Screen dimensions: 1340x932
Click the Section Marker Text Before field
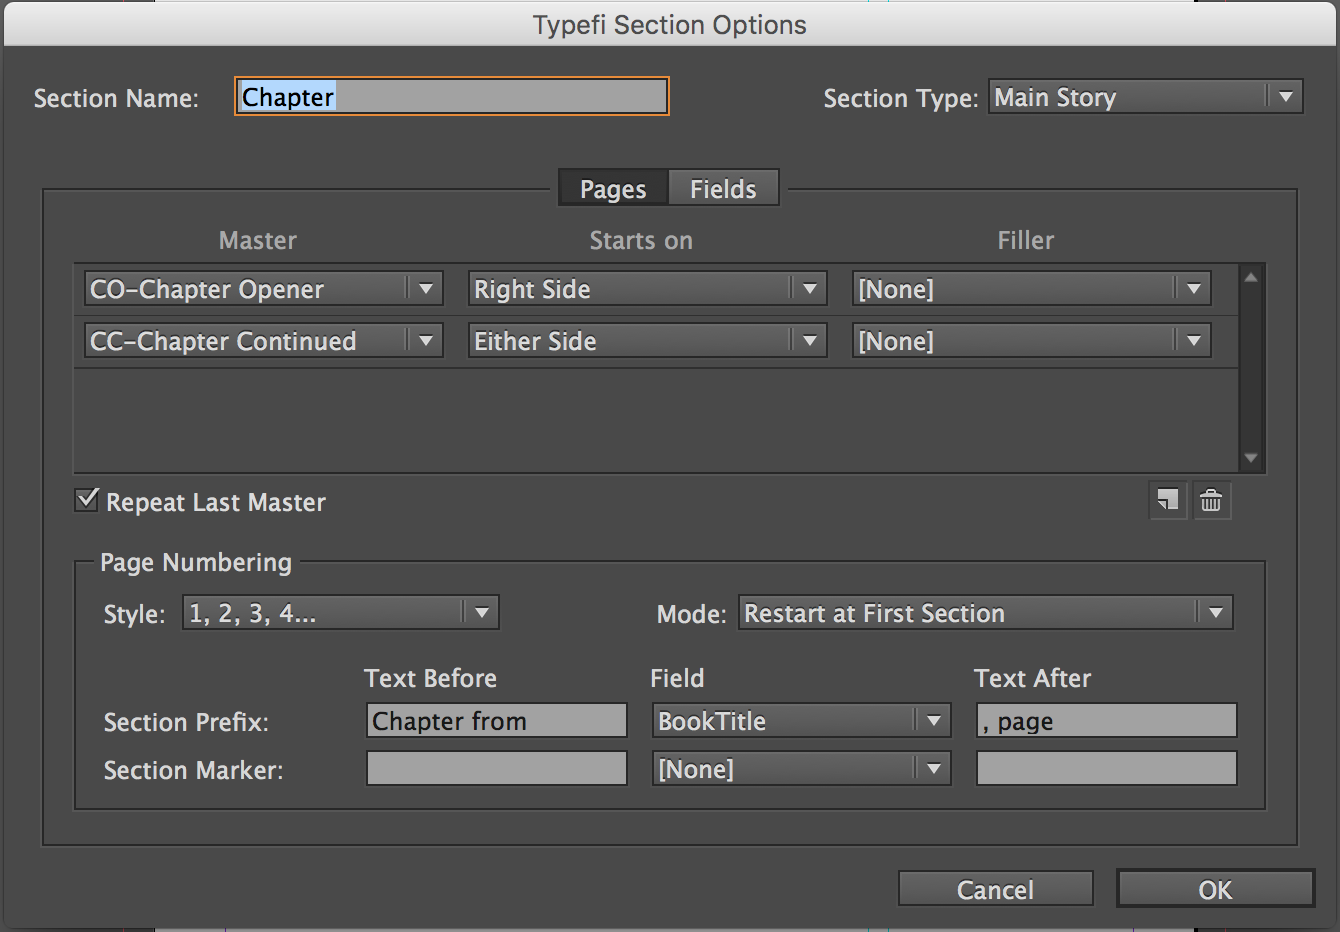click(497, 769)
